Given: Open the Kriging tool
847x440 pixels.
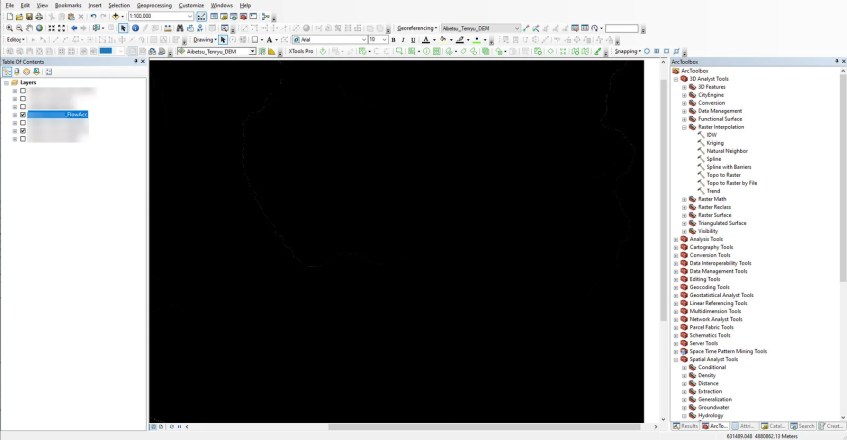Looking at the screenshot, I should coord(715,143).
